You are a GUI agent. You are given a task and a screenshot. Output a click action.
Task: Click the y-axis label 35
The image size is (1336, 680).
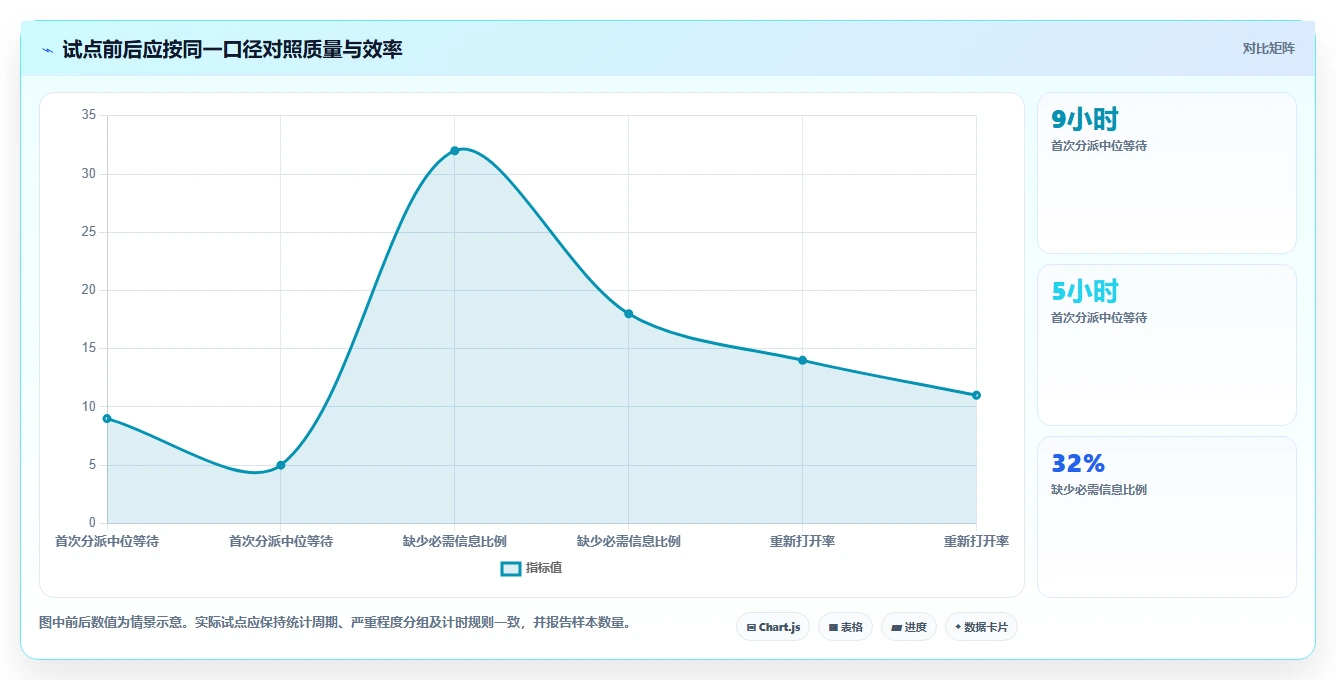coord(88,115)
